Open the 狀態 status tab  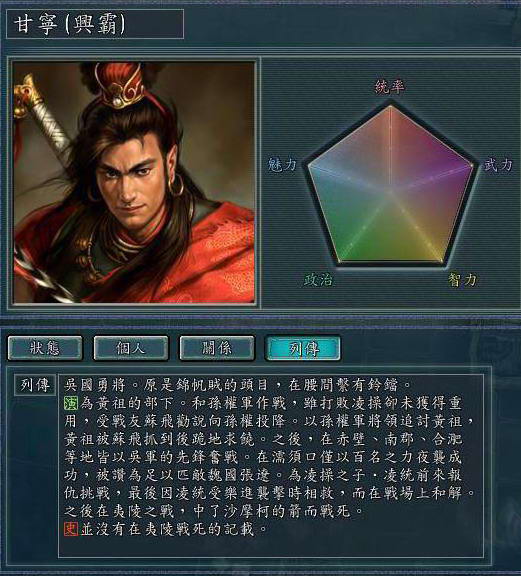(45, 348)
